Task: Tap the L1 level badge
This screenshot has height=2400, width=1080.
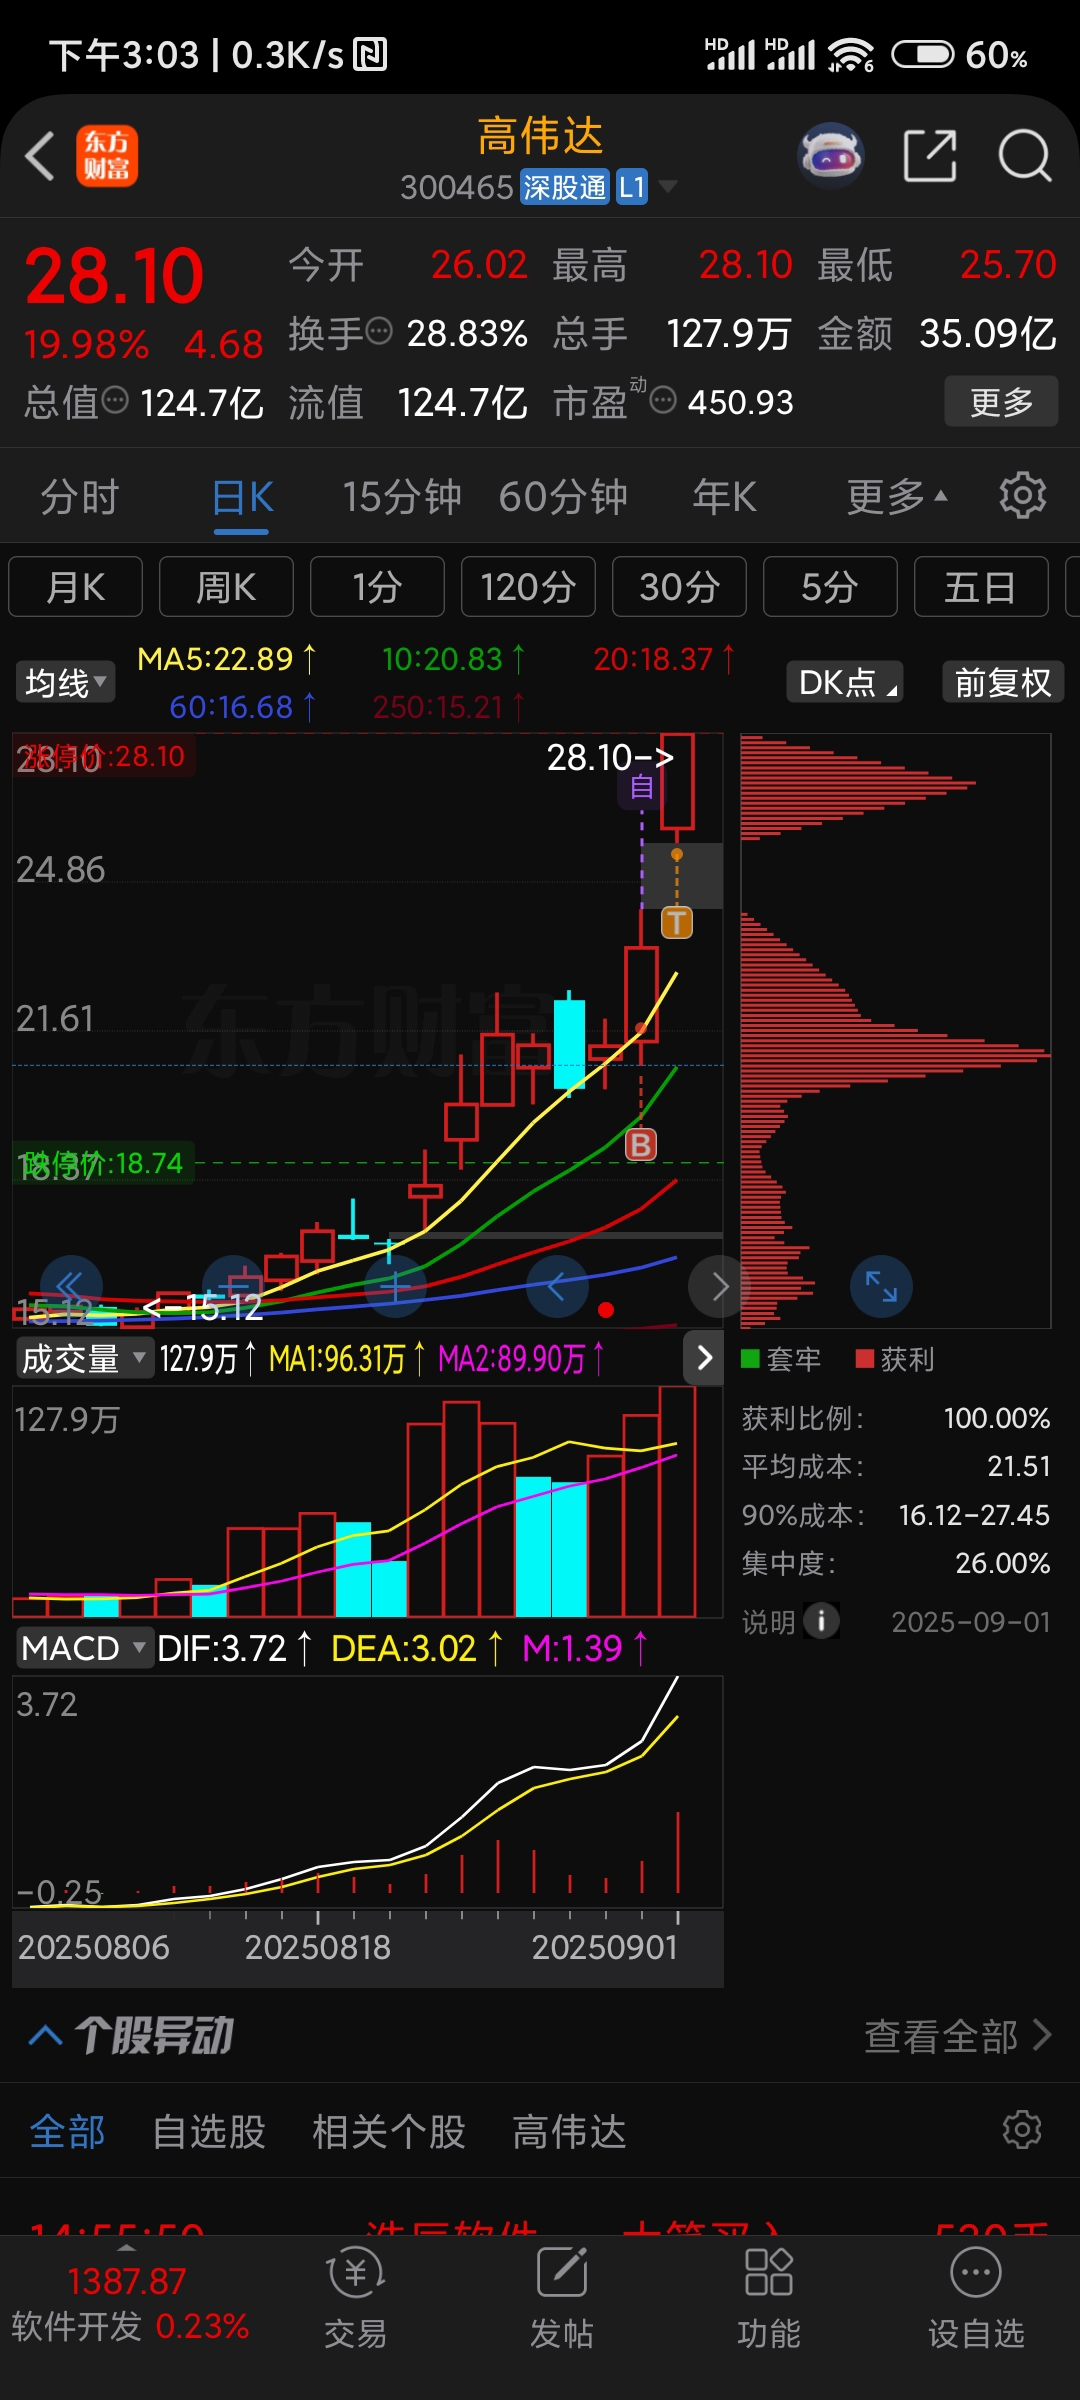Action: [x=632, y=187]
